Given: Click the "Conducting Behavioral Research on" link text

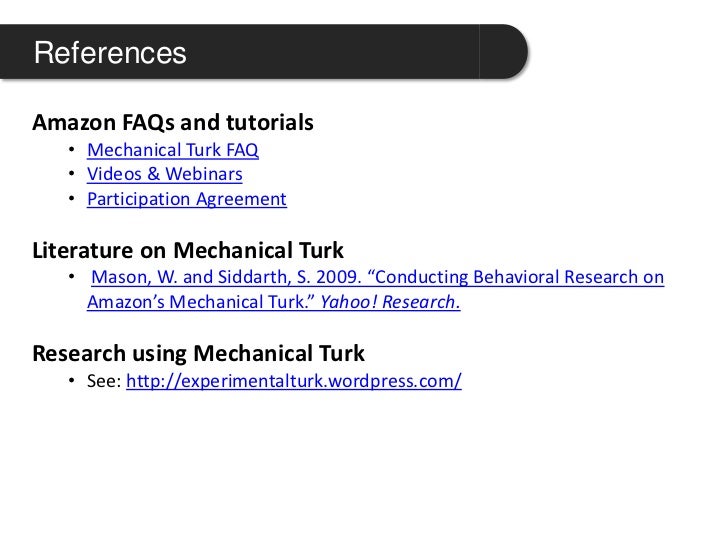Looking at the screenshot, I should point(516,277).
